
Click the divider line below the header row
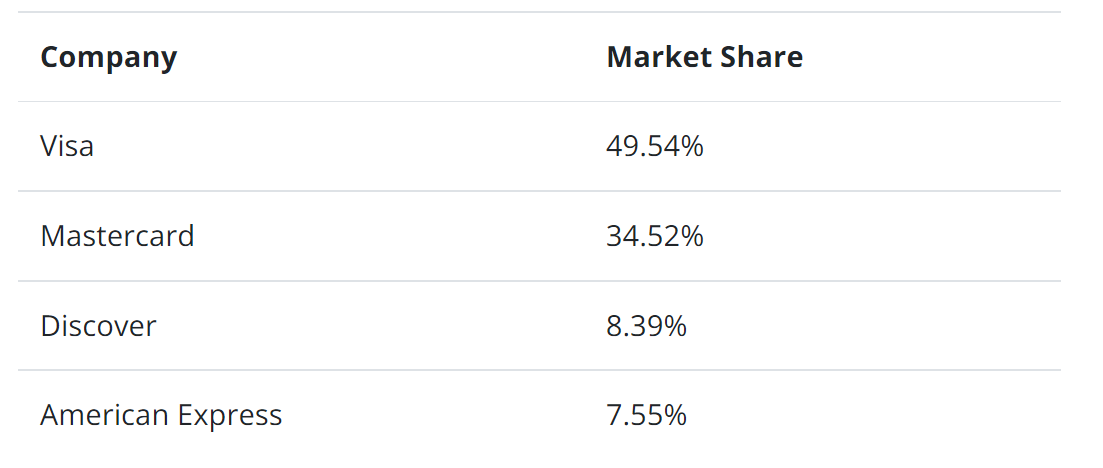point(539,101)
